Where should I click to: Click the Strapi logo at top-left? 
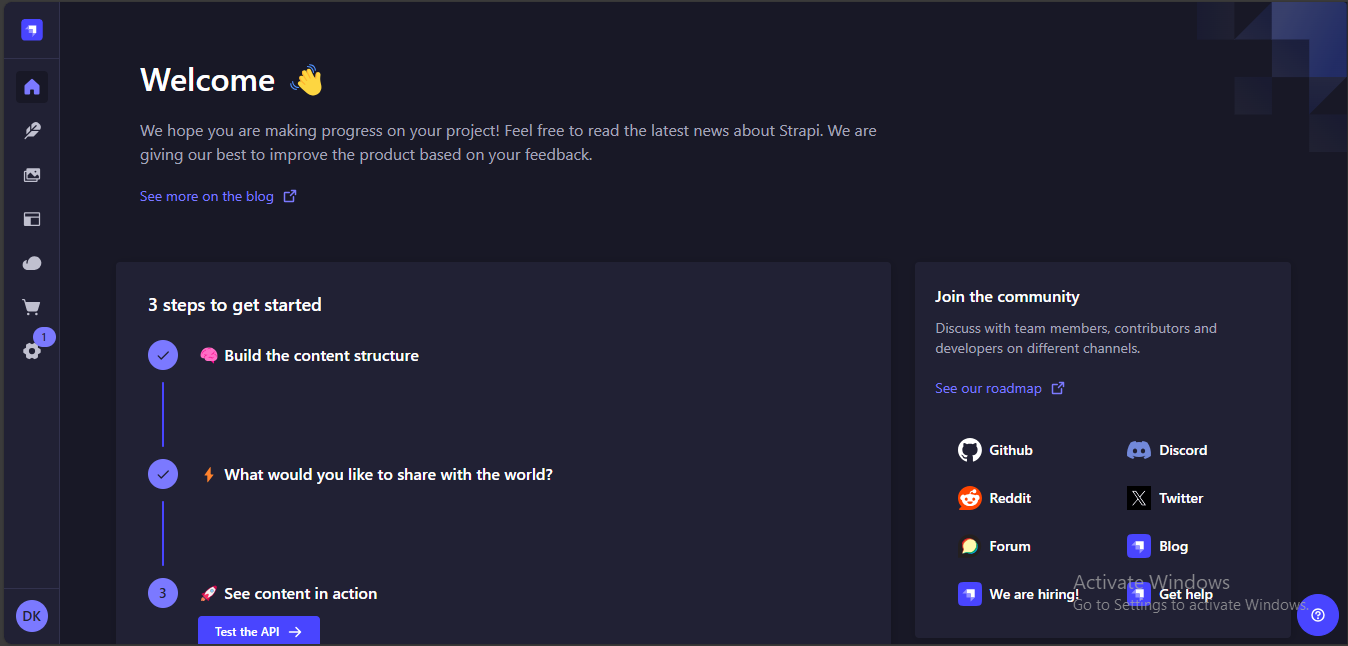pos(32,30)
